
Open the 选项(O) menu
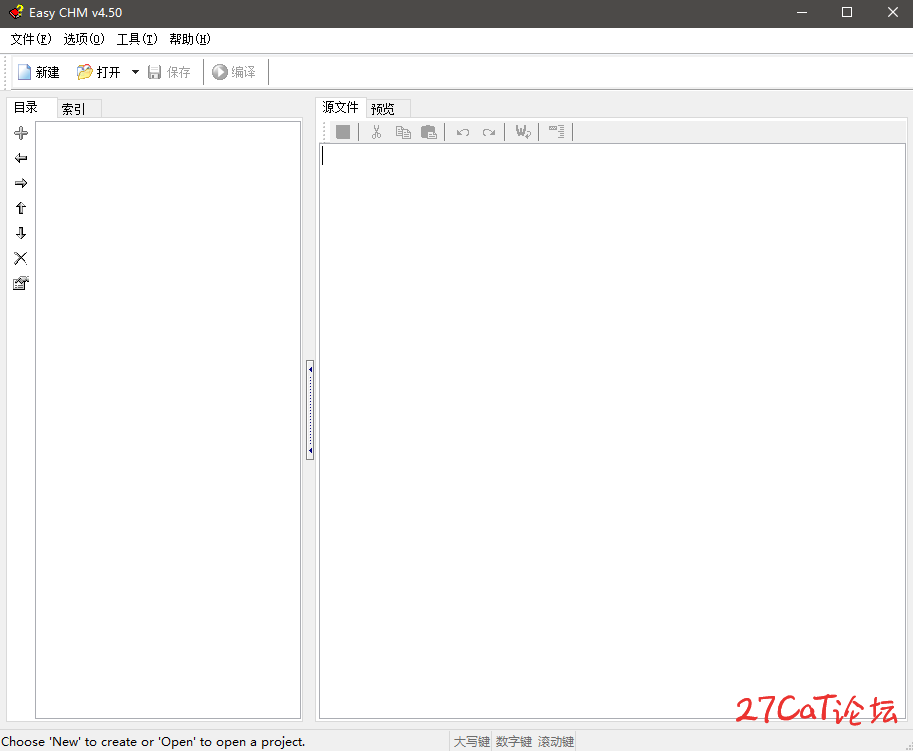(84, 39)
